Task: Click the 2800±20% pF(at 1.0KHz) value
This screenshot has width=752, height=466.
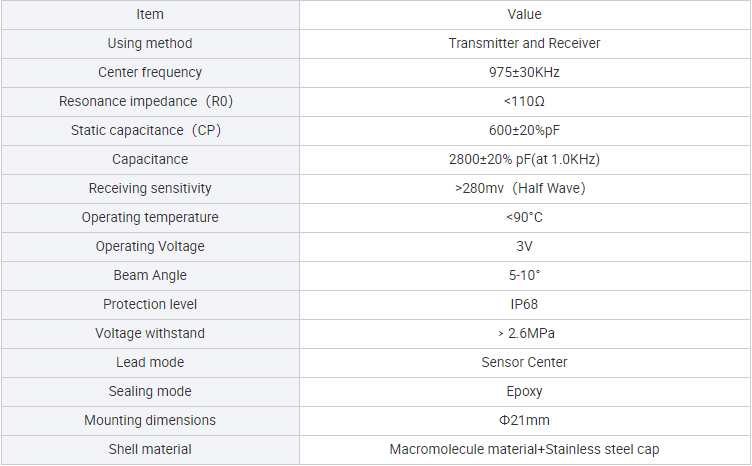Action: (x=524, y=160)
